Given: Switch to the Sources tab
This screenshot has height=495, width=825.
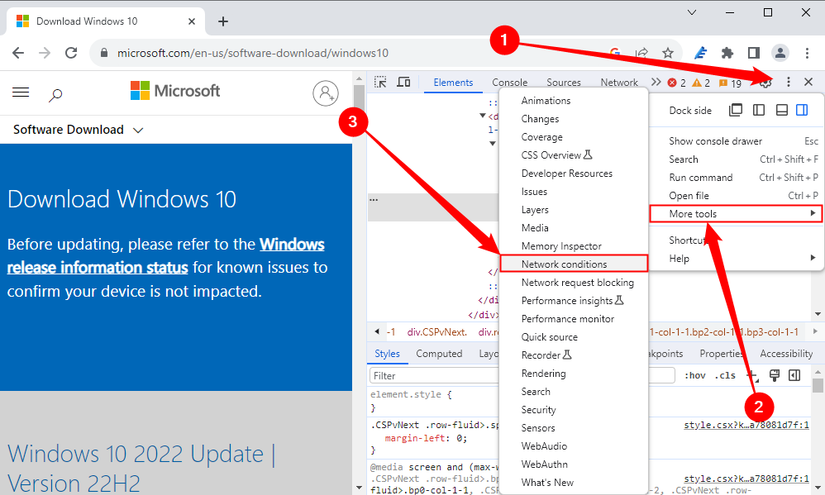Looking at the screenshot, I should pyautogui.click(x=564, y=83).
